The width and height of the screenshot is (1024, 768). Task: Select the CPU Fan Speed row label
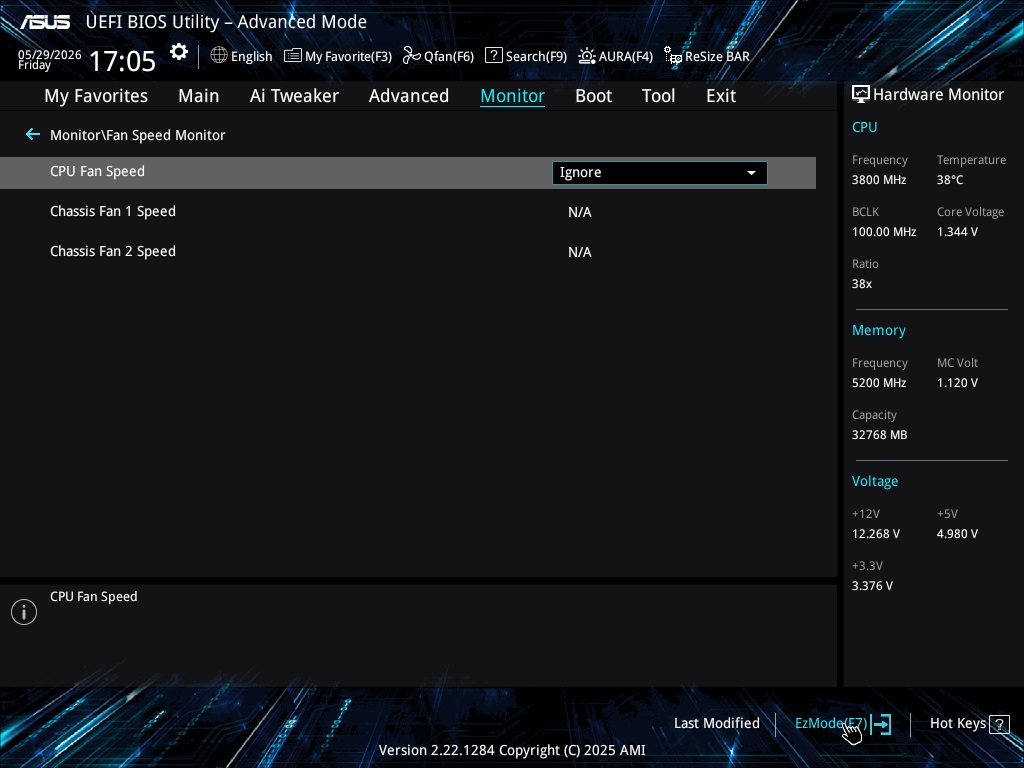(97, 172)
